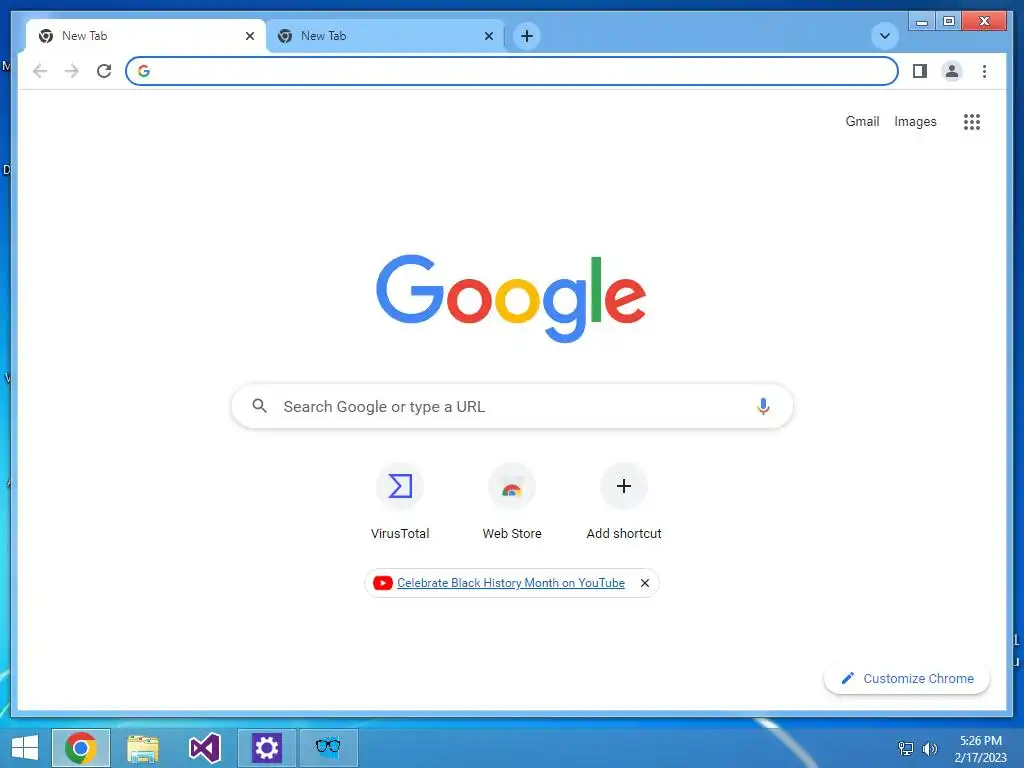
Task: Open the profile avatar menu
Action: [x=952, y=71]
